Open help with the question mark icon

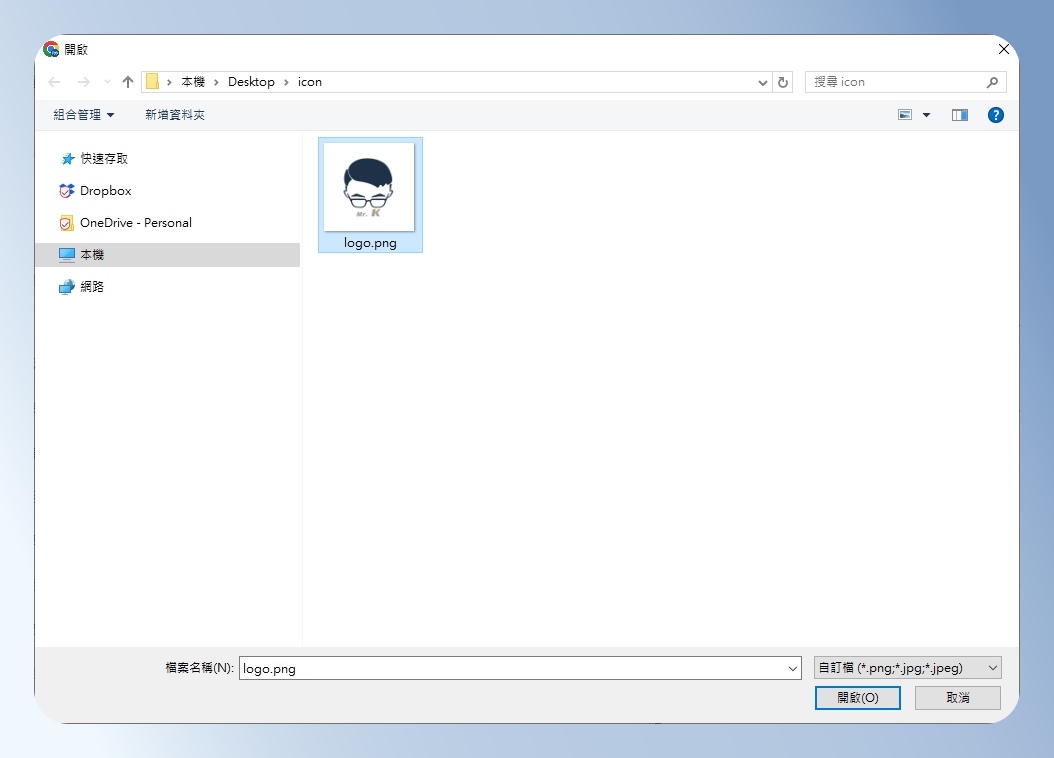point(996,115)
